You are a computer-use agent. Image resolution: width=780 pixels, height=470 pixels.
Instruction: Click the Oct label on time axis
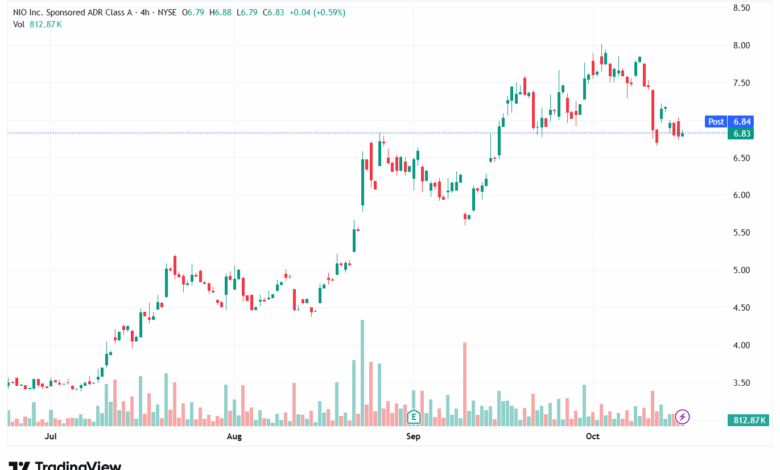592,437
